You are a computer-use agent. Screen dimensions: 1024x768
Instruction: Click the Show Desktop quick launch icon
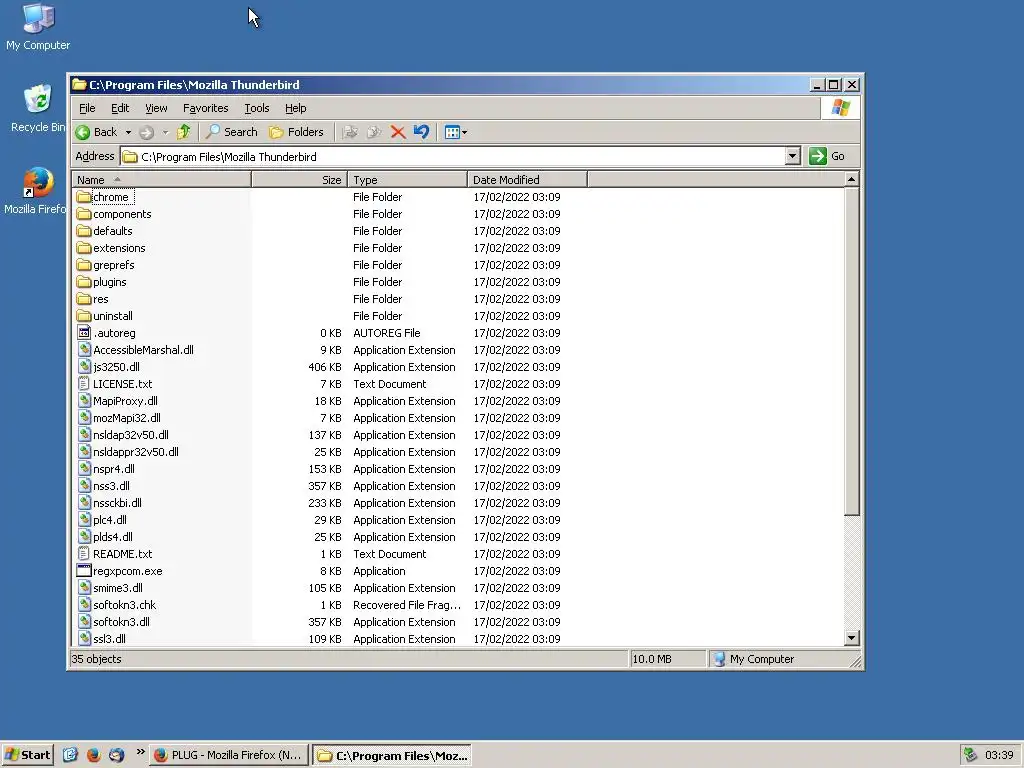70,755
